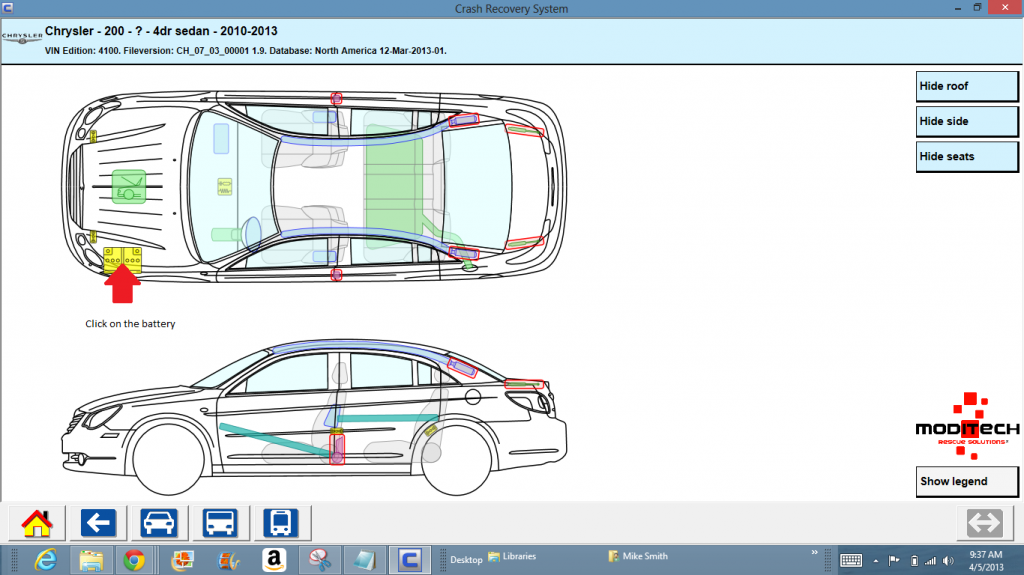The height and width of the screenshot is (575, 1024).
Task: Click the yellow battery in top view
Action: (123, 261)
